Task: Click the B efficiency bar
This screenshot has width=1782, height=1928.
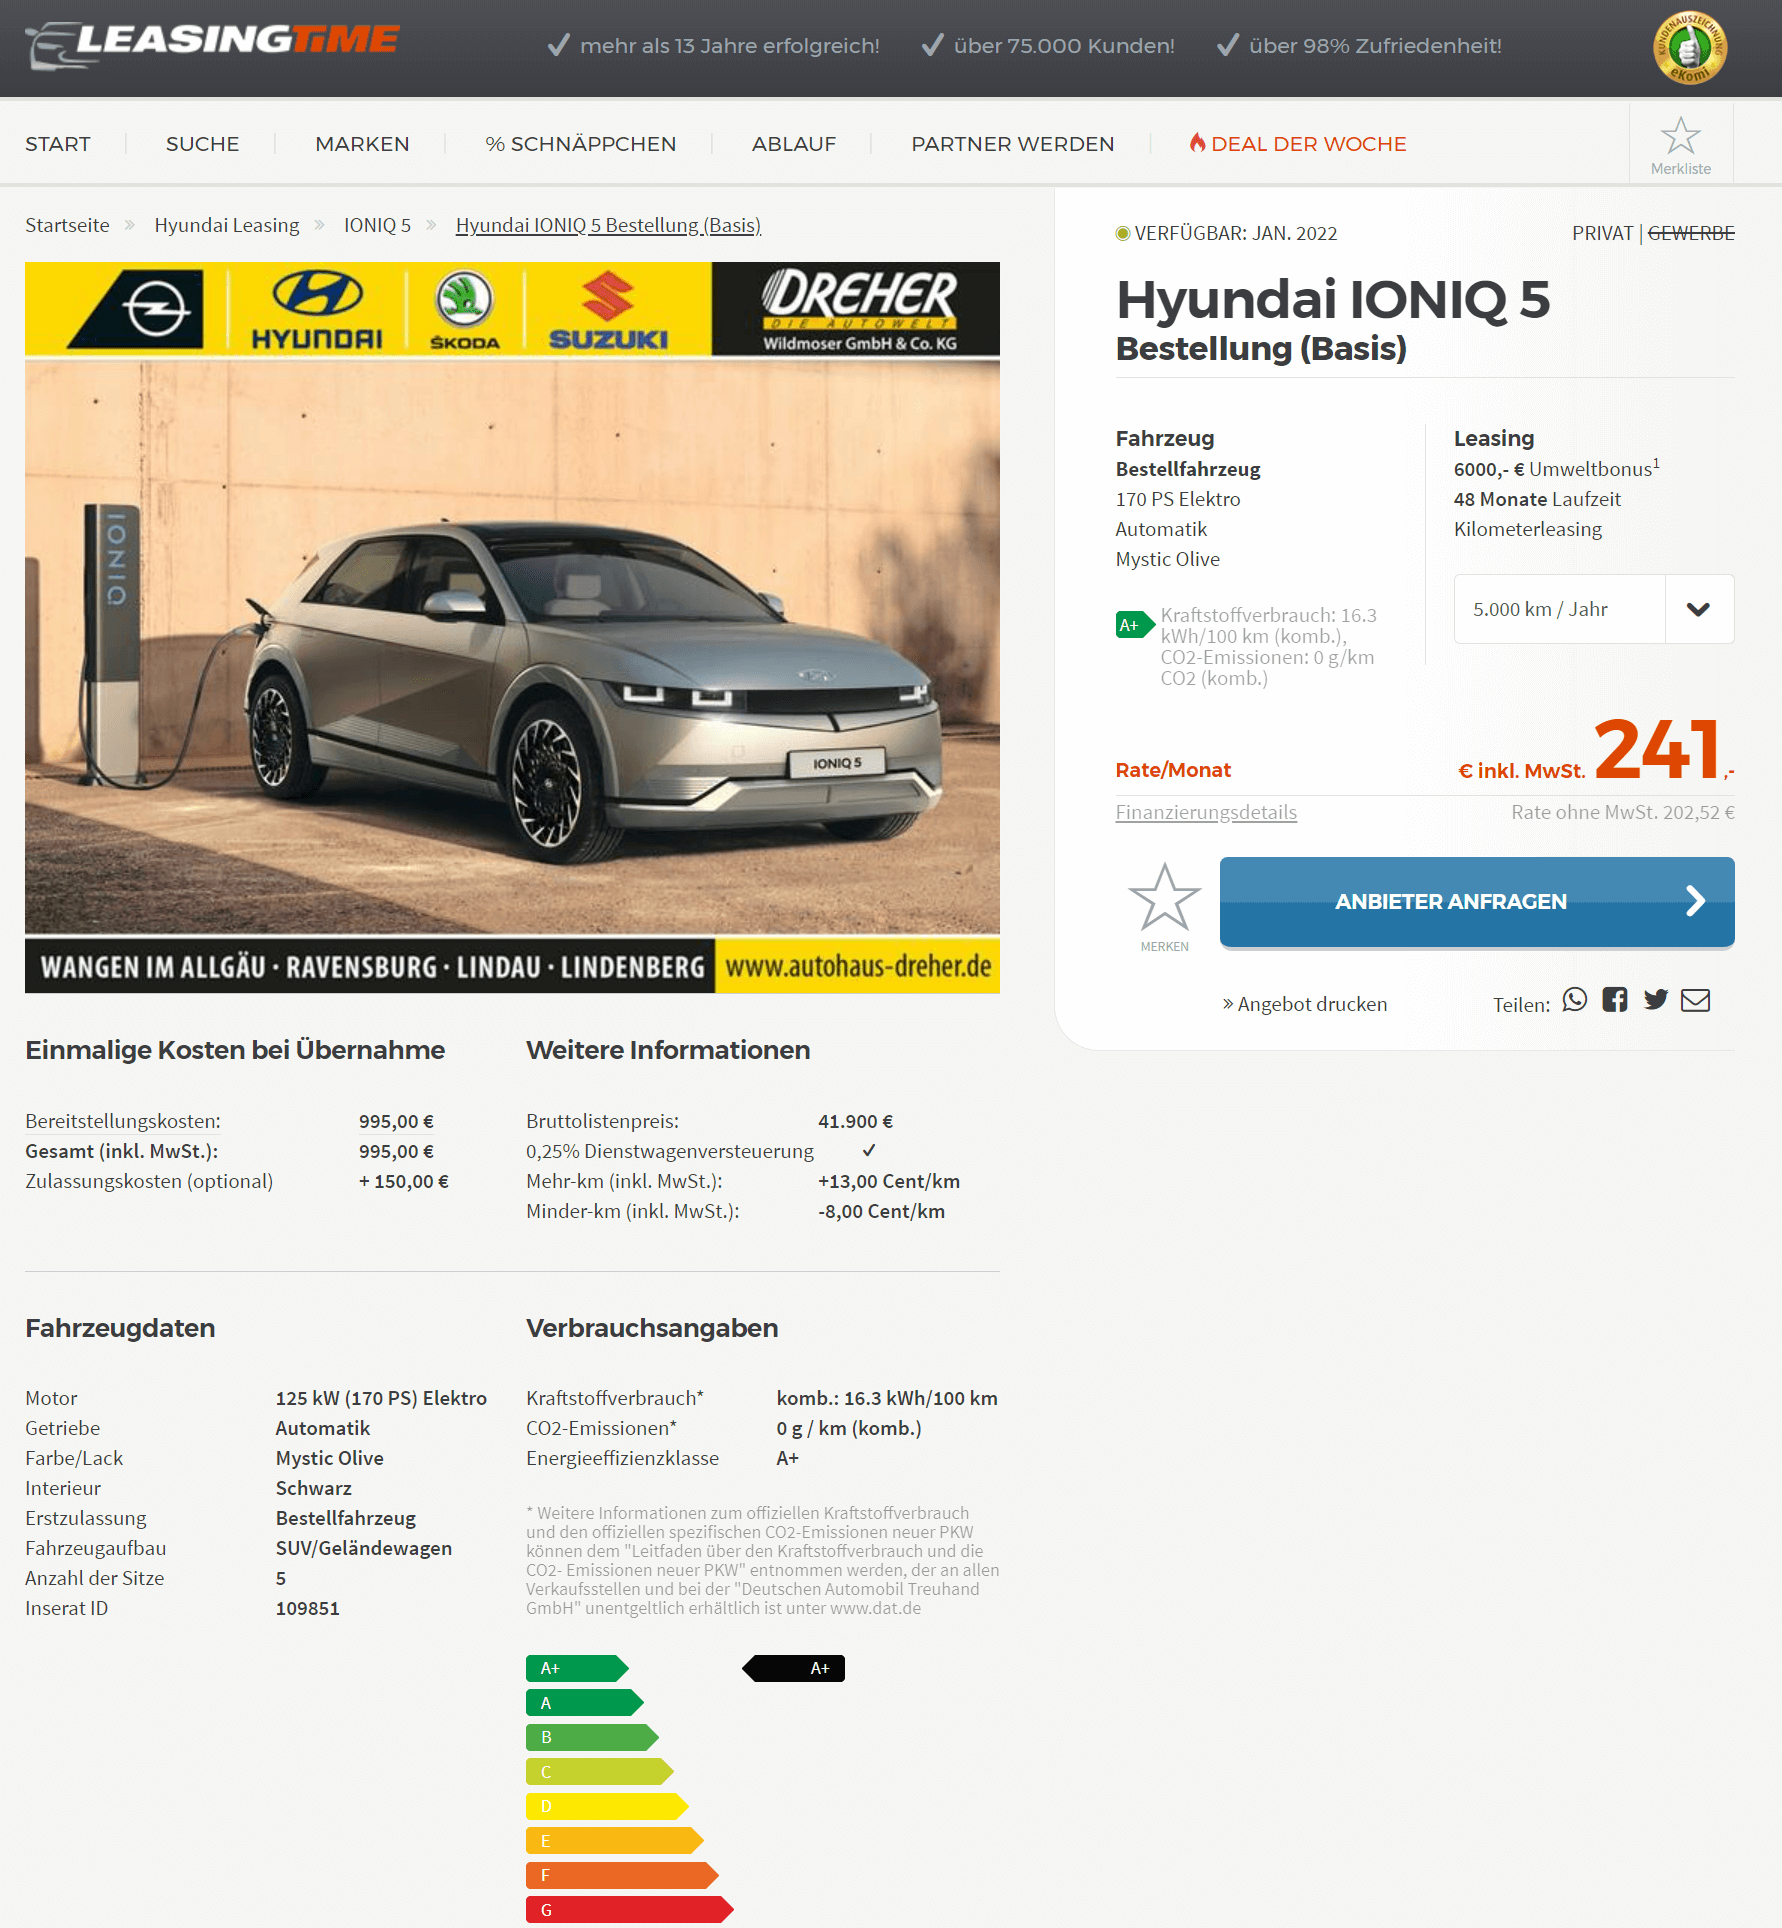Action: pos(592,1737)
